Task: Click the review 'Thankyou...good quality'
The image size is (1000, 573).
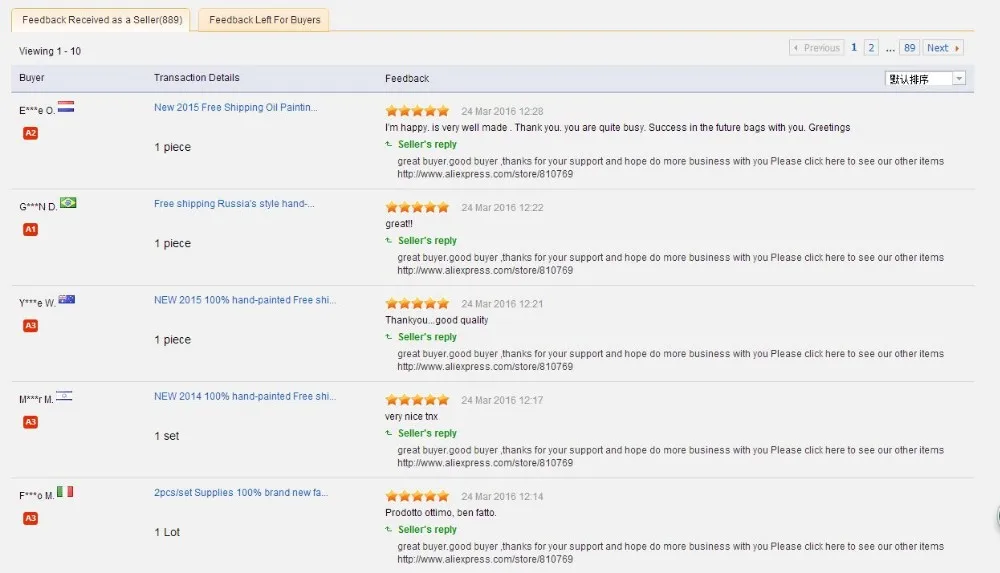Action: (437, 320)
